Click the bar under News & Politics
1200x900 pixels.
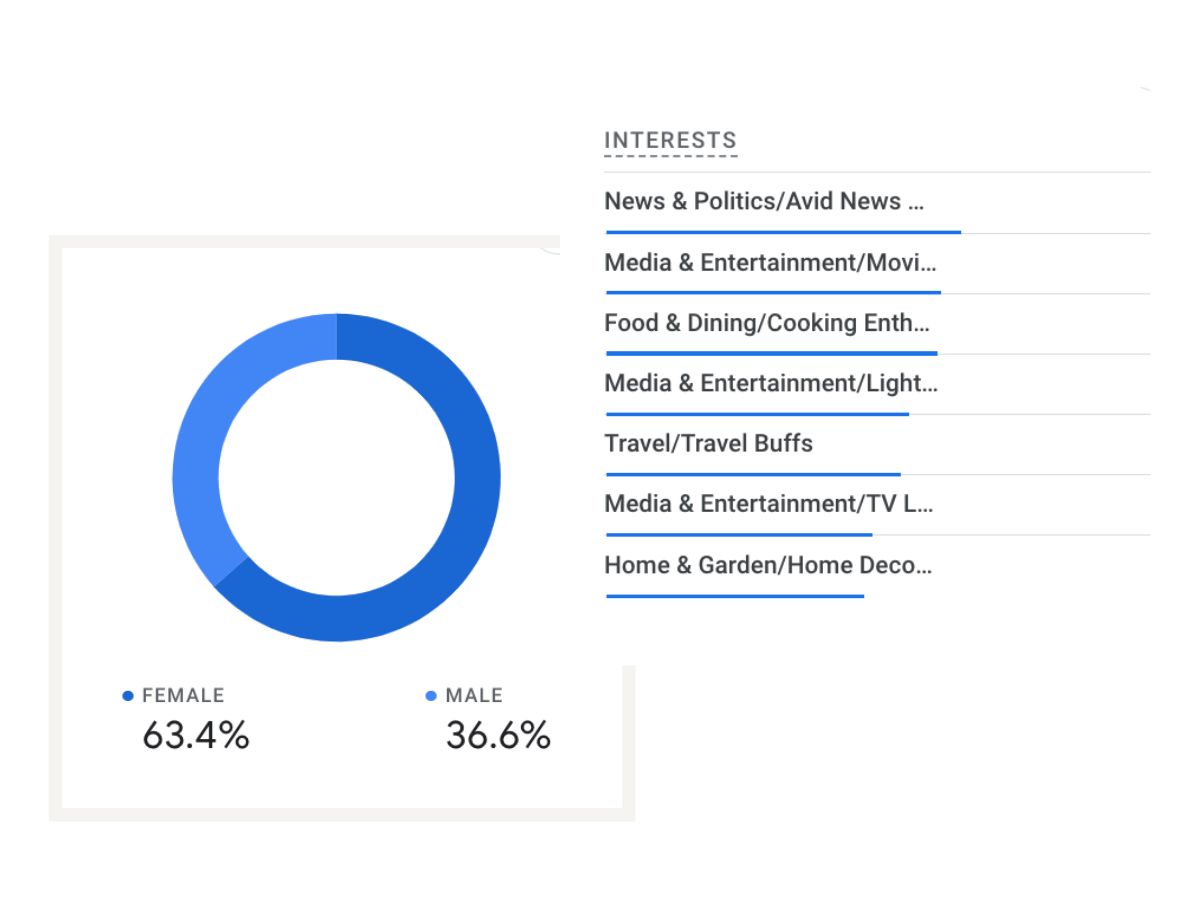coord(783,232)
